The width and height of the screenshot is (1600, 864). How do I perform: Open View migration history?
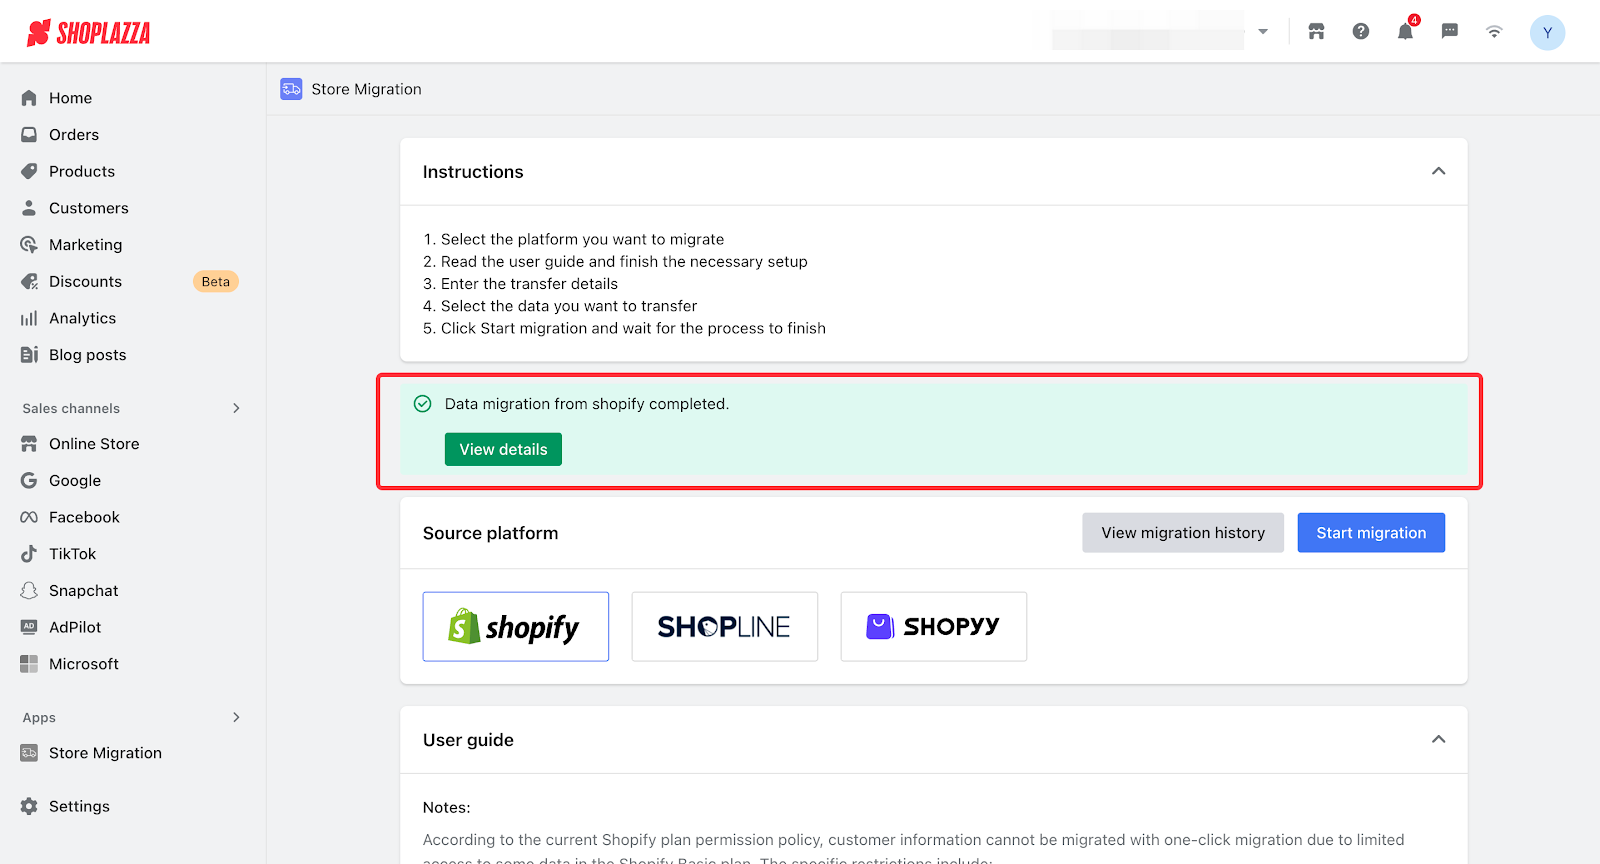[x=1182, y=533]
